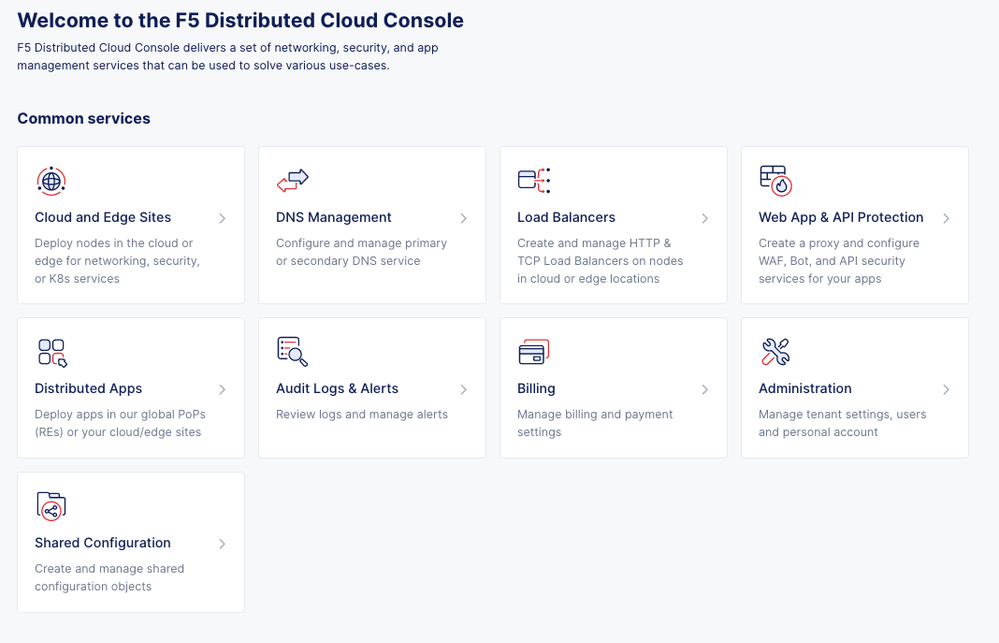Open the Web App & API Protection title

point(840,217)
